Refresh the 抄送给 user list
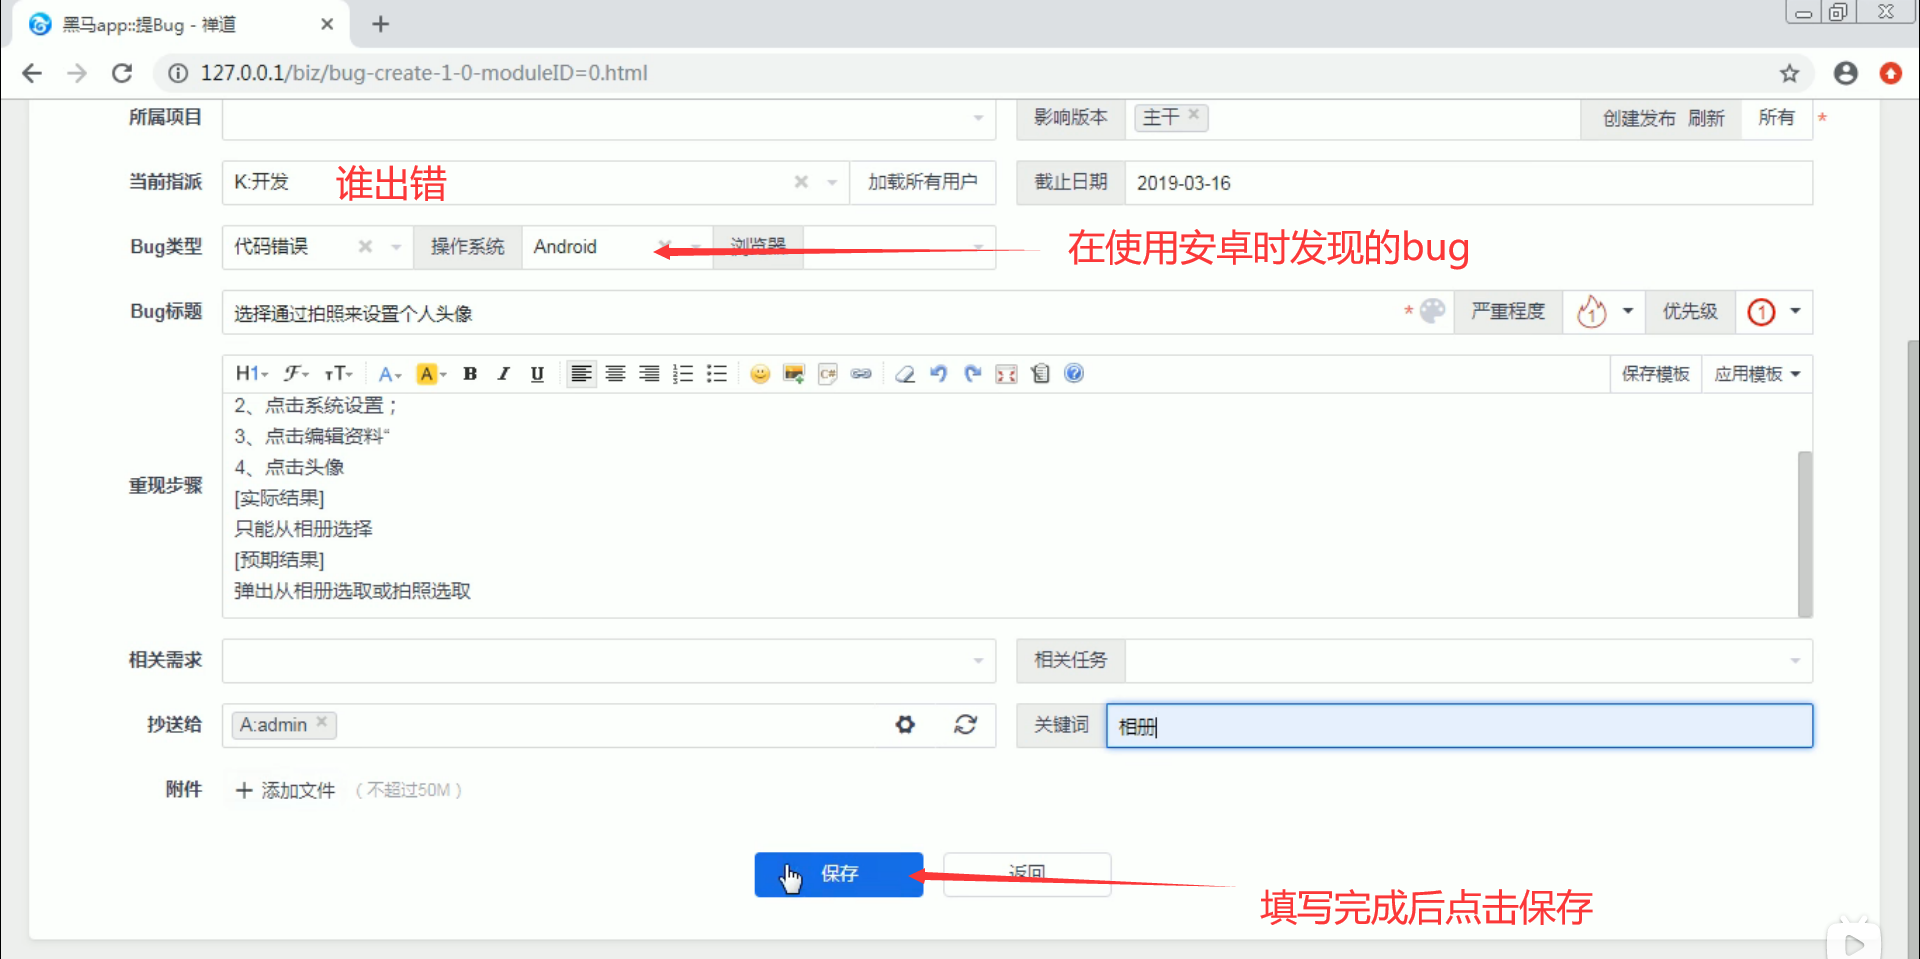The image size is (1920, 959). coord(965,724)
